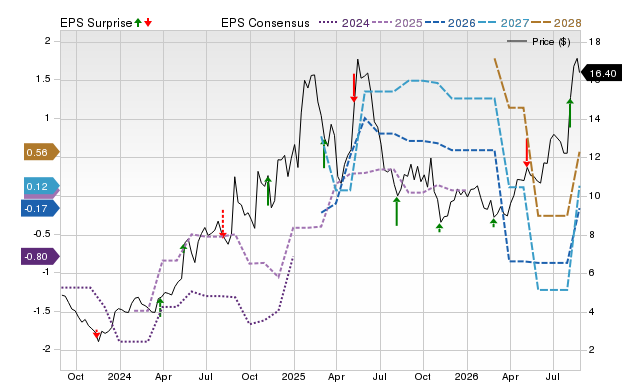Click the green up arrow near August 2025
Viewport: 640px width, 382px height.
pos(397,211)
